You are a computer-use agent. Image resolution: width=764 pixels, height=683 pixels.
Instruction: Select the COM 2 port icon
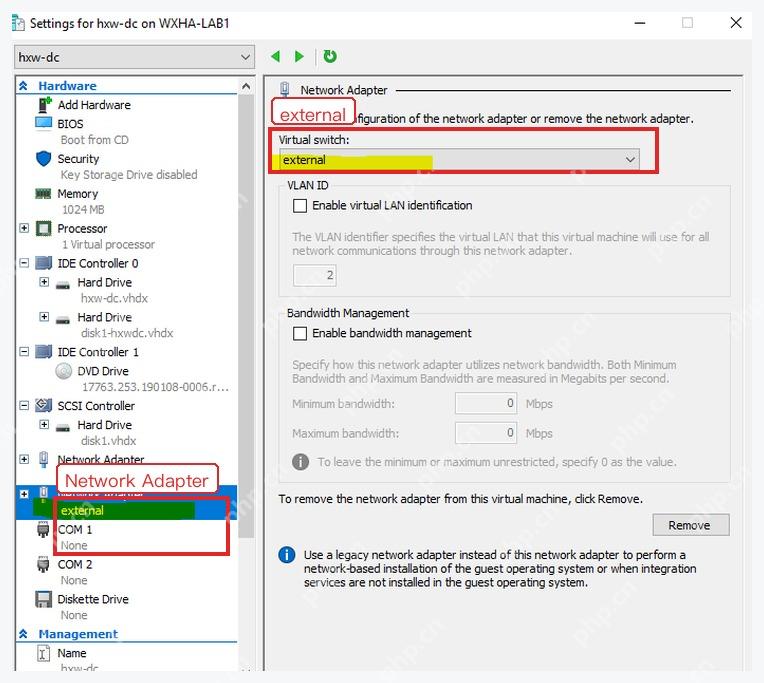[43, 565]
